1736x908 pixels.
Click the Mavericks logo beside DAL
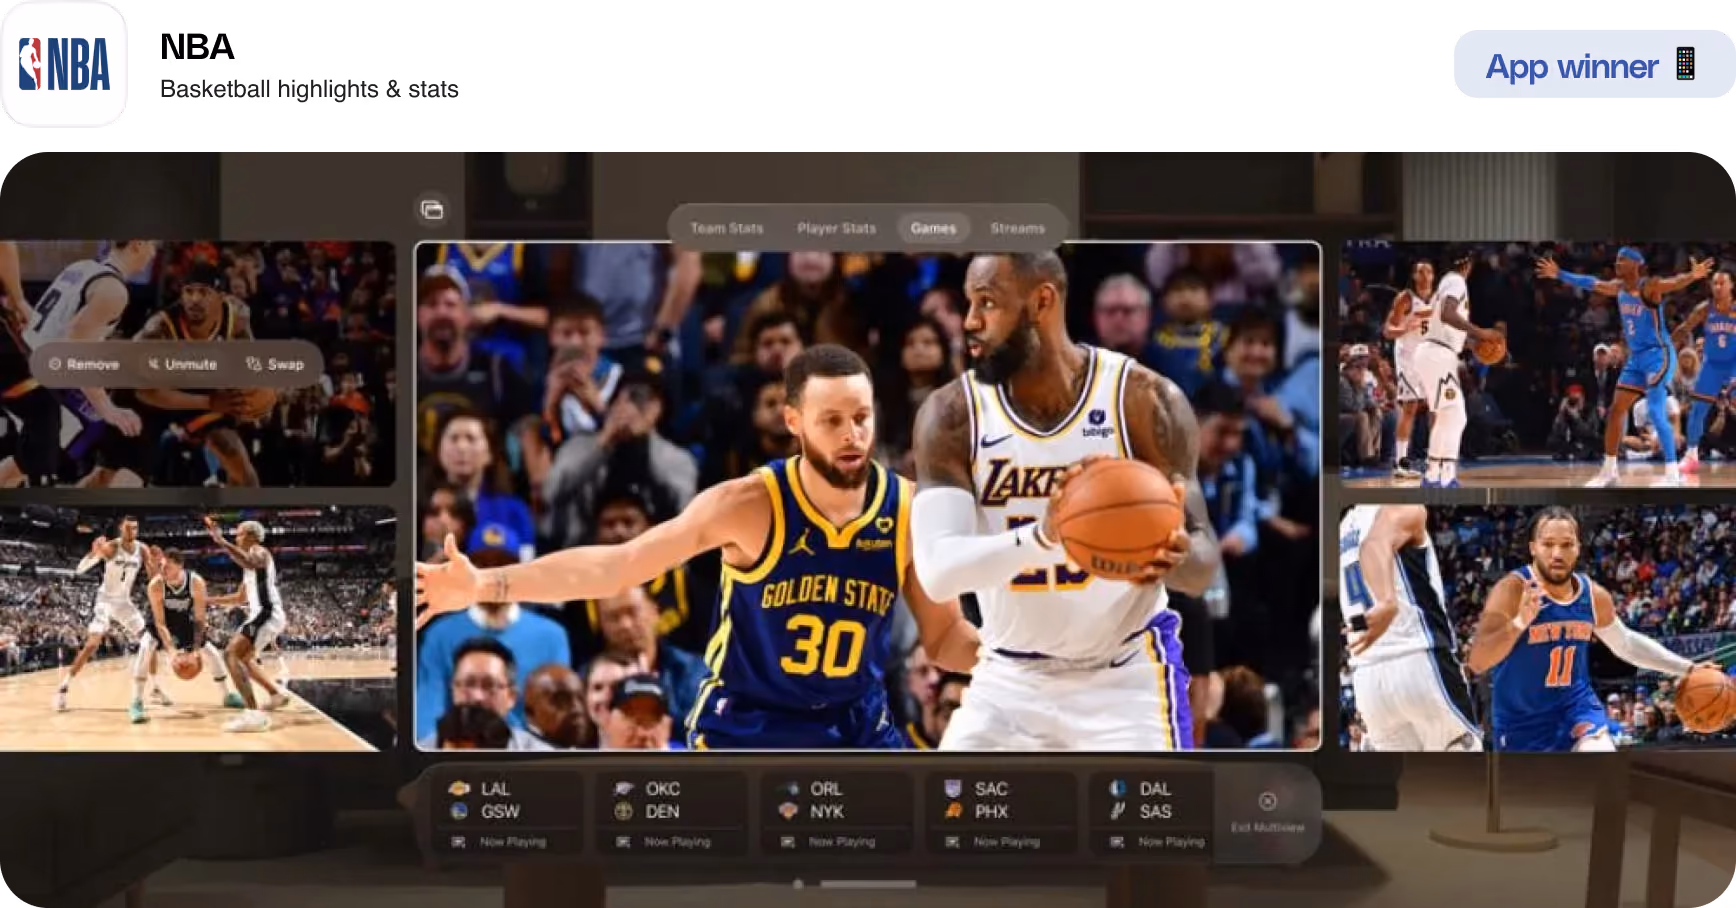[x=1118, y=788]
